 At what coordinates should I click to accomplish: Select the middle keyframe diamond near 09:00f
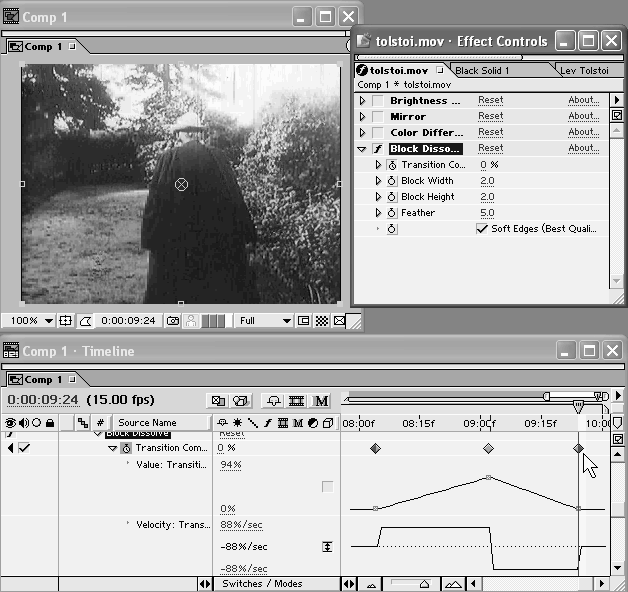488,449
